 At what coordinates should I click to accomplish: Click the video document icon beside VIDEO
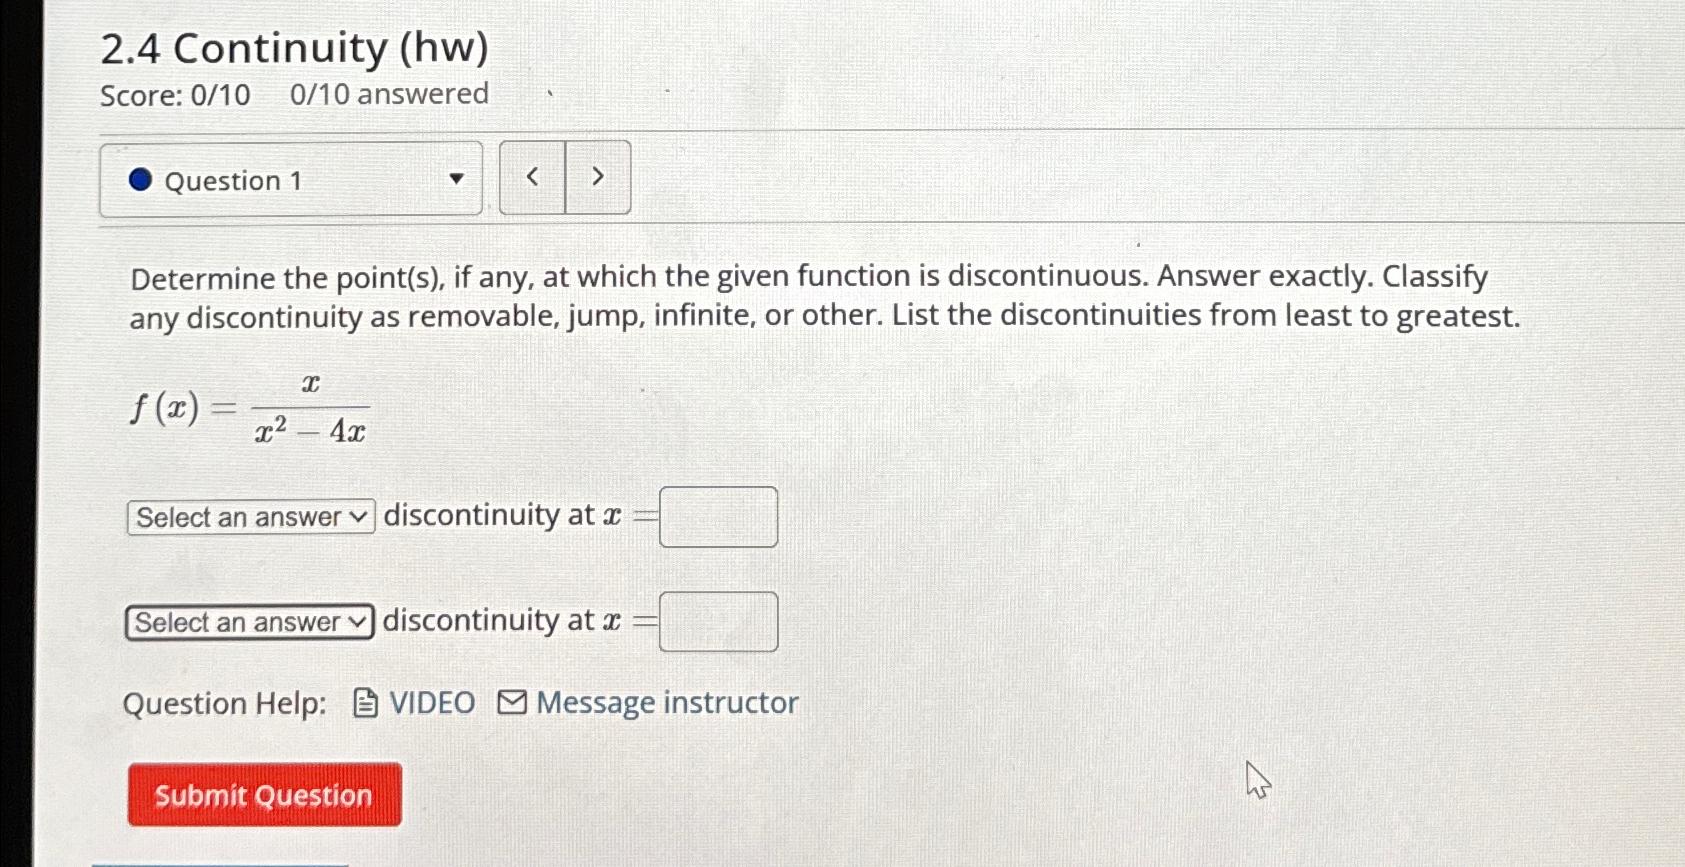[x=366, y=703]
